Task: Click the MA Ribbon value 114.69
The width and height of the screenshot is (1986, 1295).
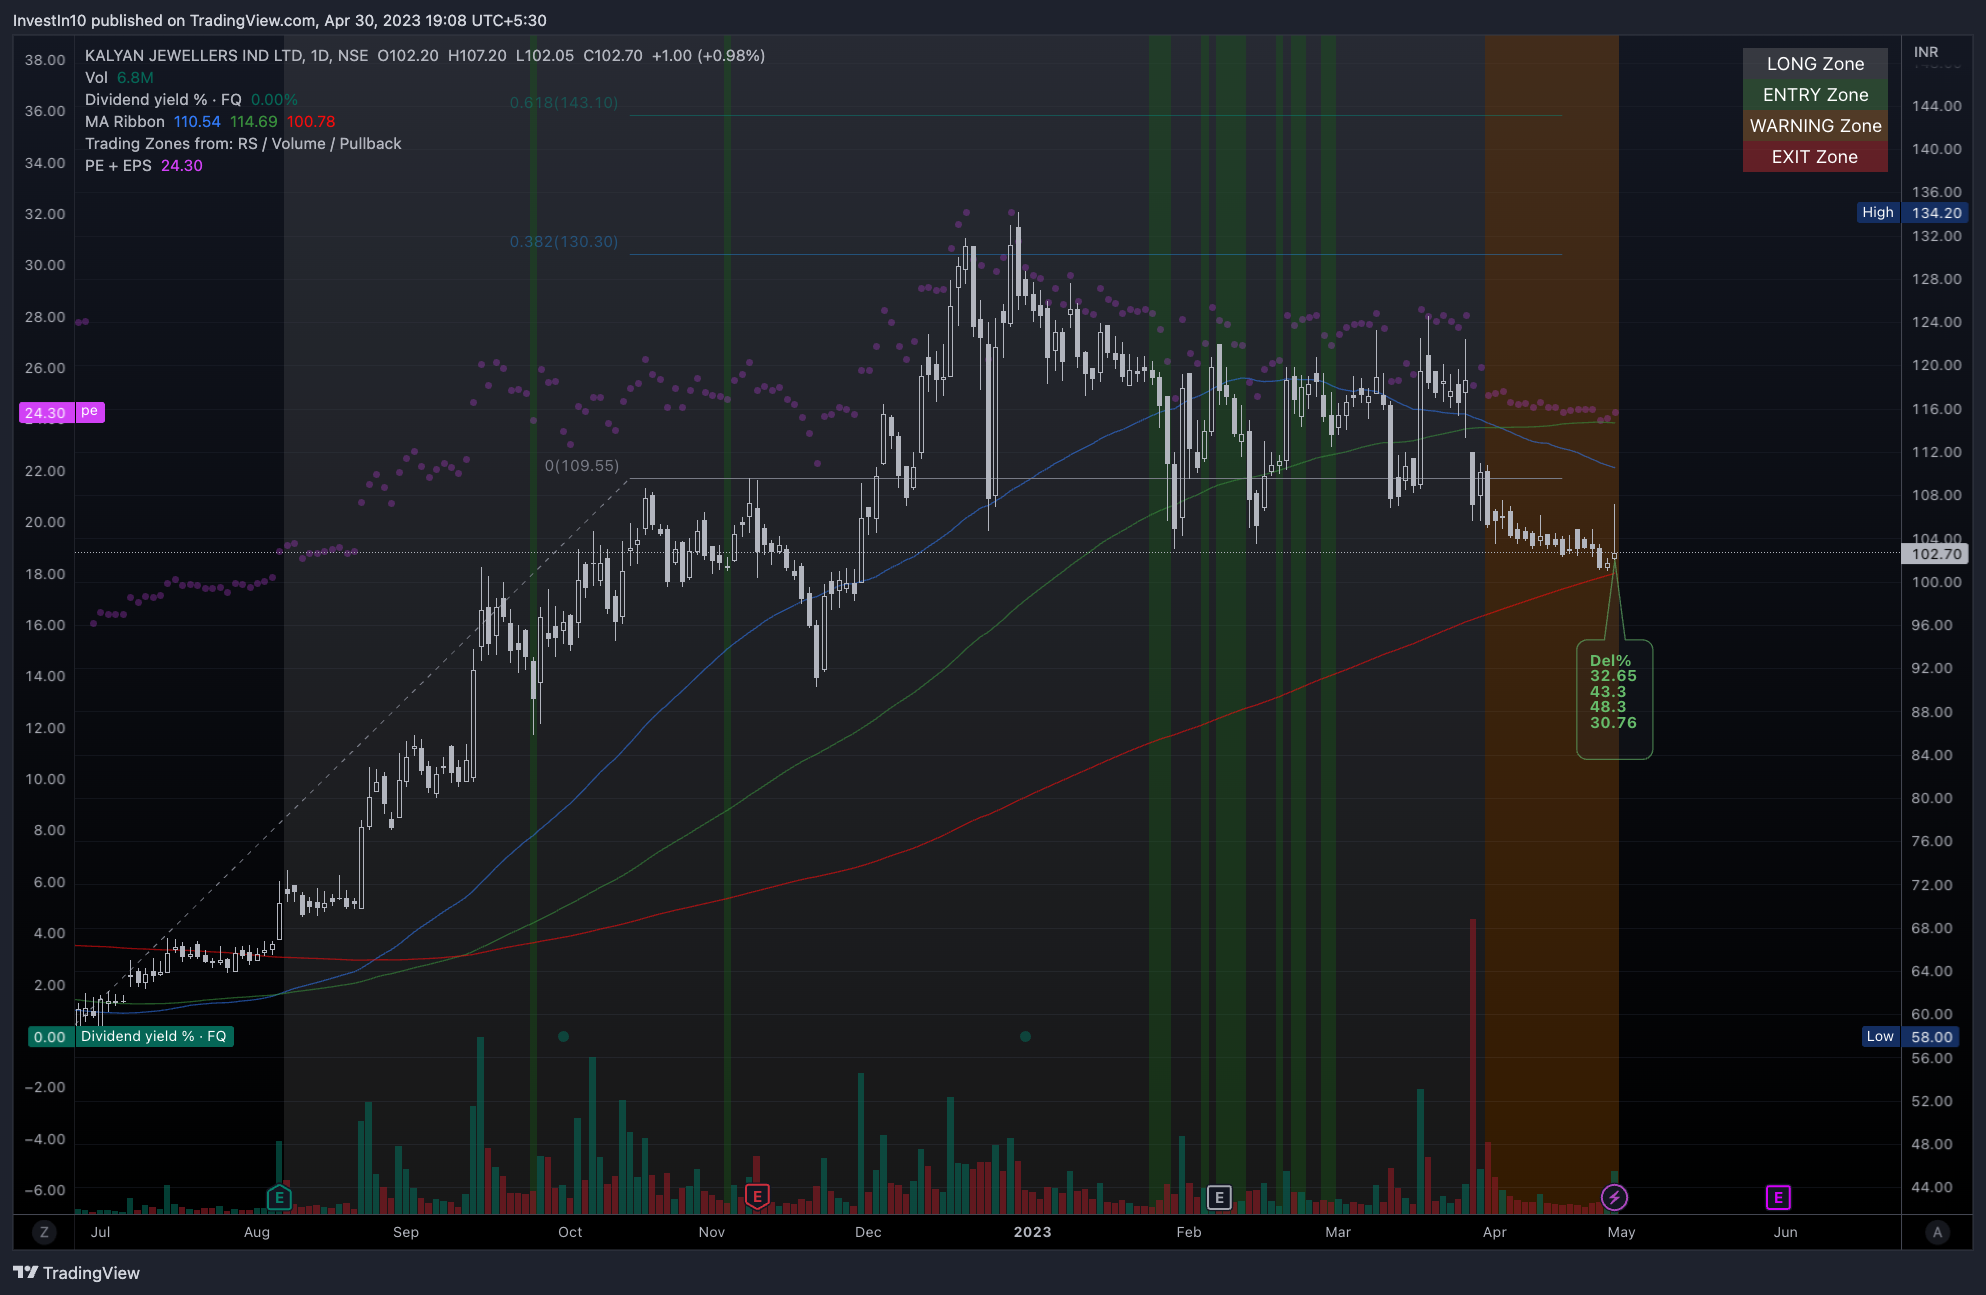Action: tap(253, 122)
